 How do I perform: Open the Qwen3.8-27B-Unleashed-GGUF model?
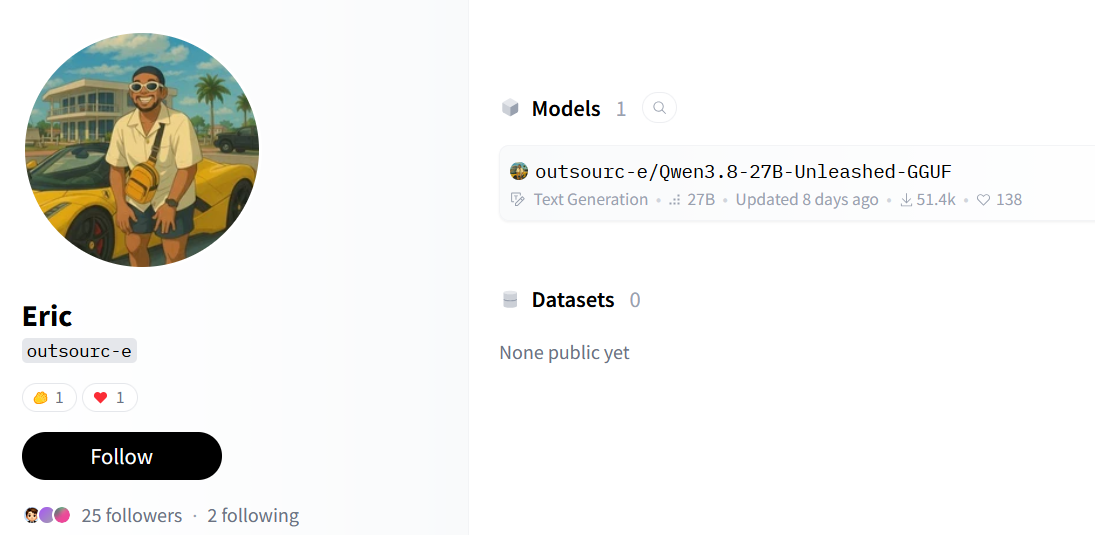click(744, 171)
